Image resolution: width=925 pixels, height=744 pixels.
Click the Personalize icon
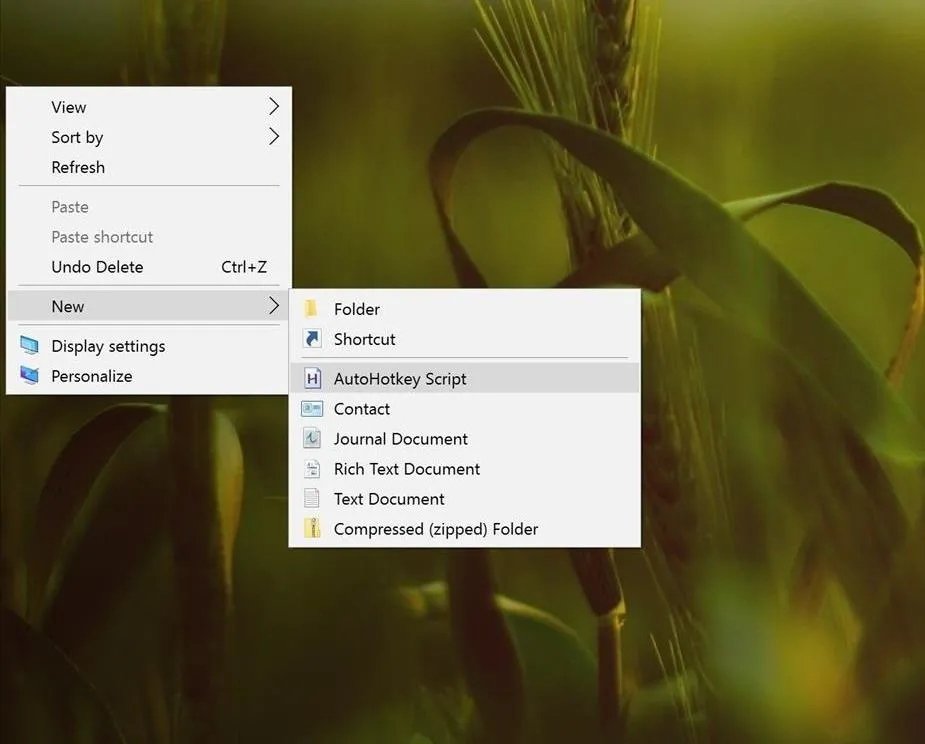(29, 375)
